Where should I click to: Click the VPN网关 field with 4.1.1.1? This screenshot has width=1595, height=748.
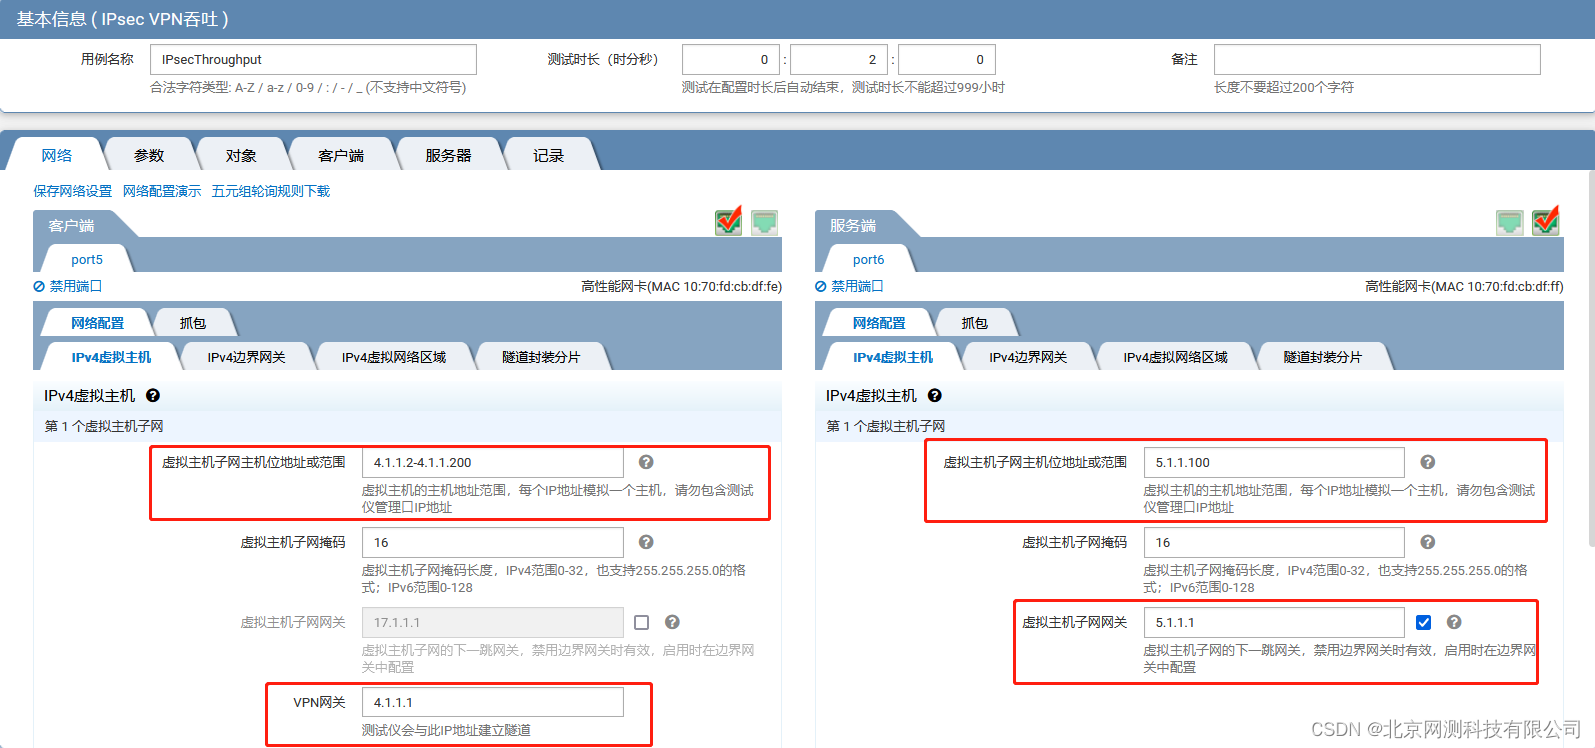pyautogui.click(x=493, y=702)
